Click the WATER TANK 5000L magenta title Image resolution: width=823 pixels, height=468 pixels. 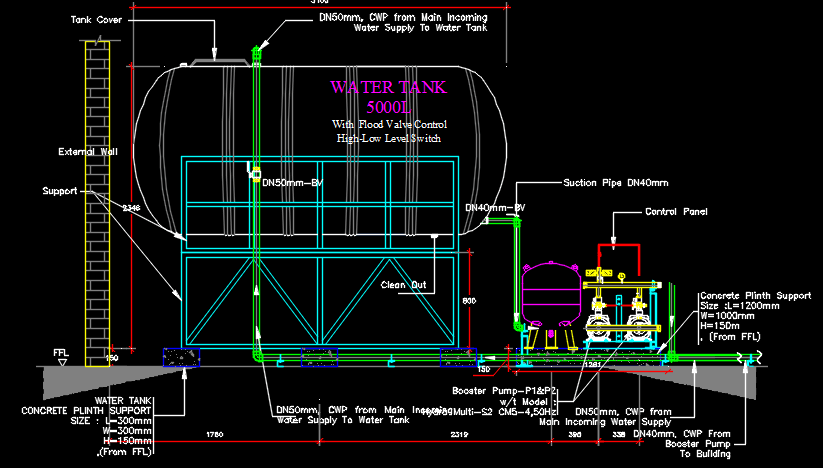pyautogui.click(x=388, y=97)
